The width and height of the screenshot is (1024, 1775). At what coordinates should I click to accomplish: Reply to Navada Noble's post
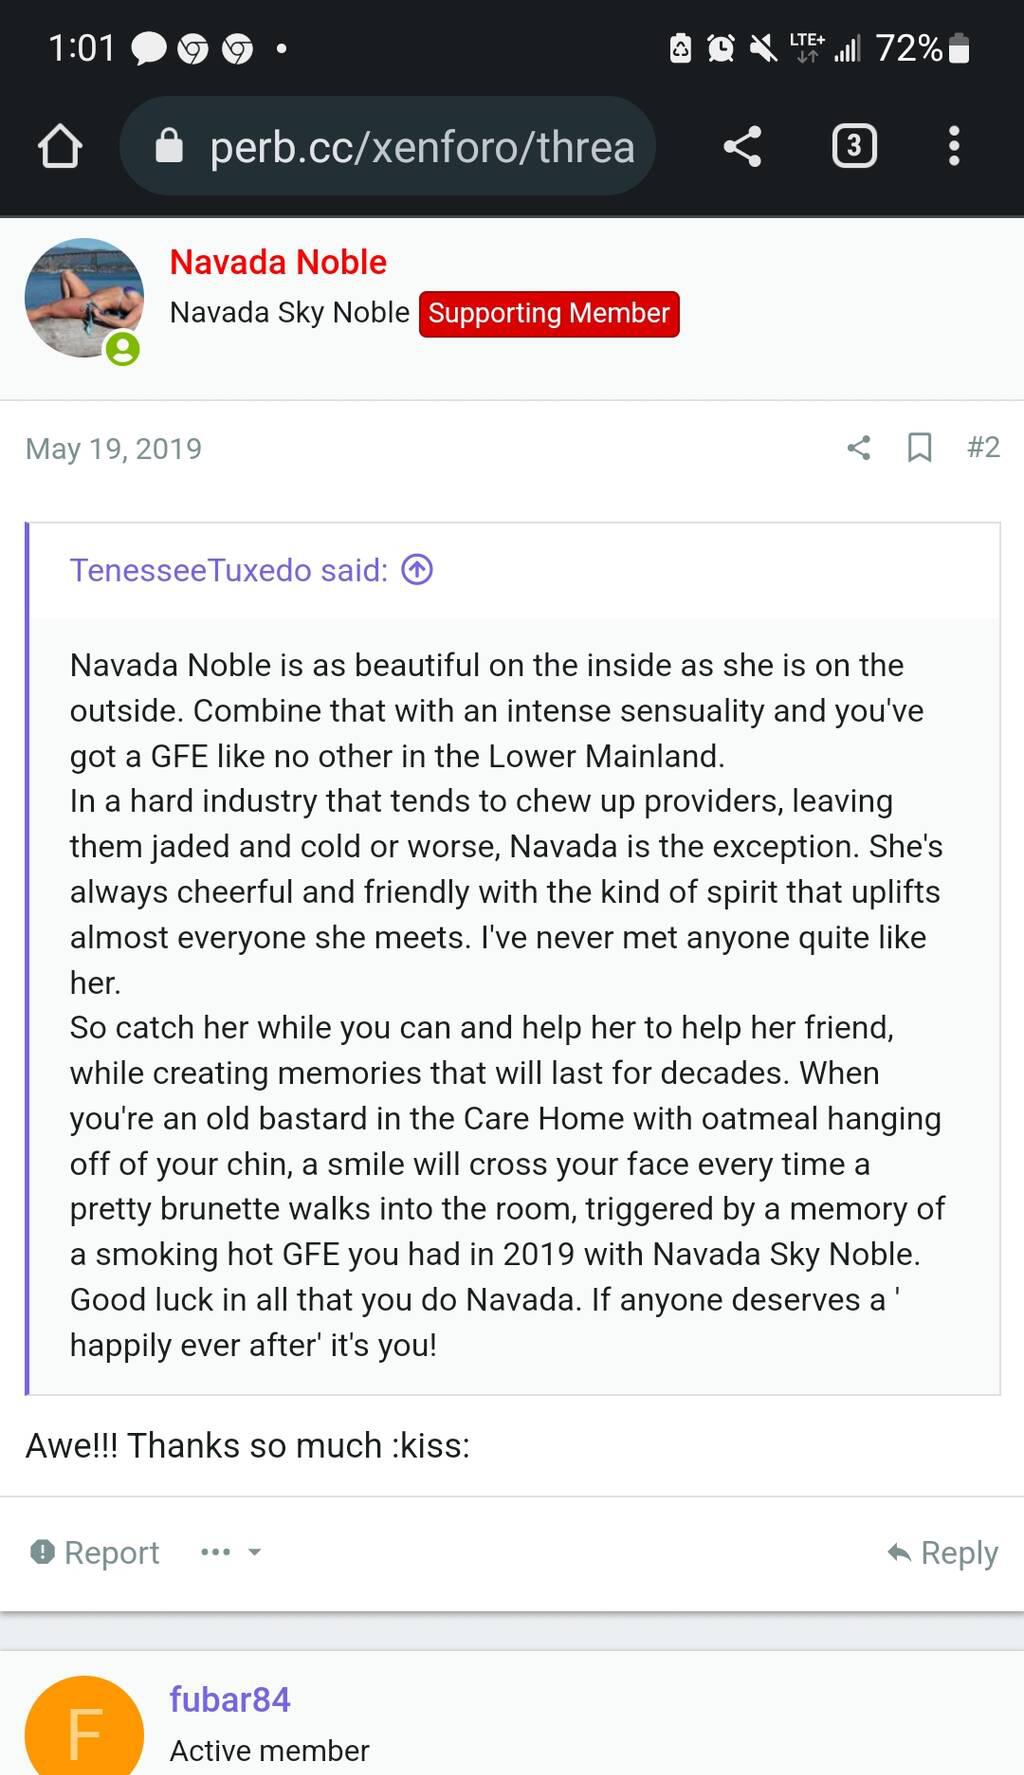click(942, 1552)
